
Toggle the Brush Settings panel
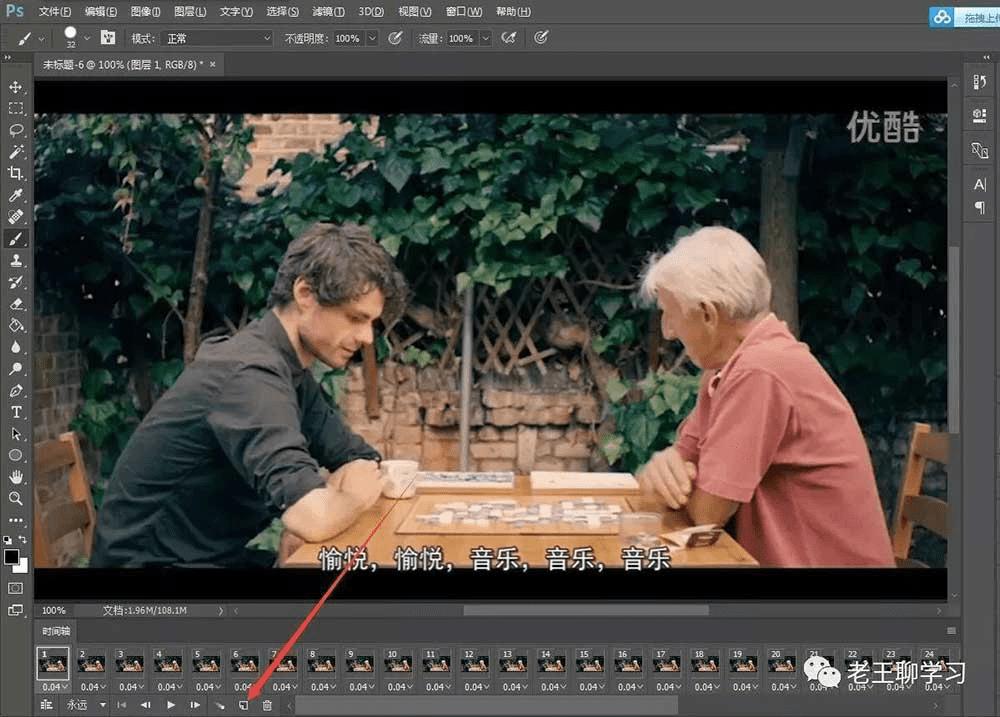(x=108, y=38)
